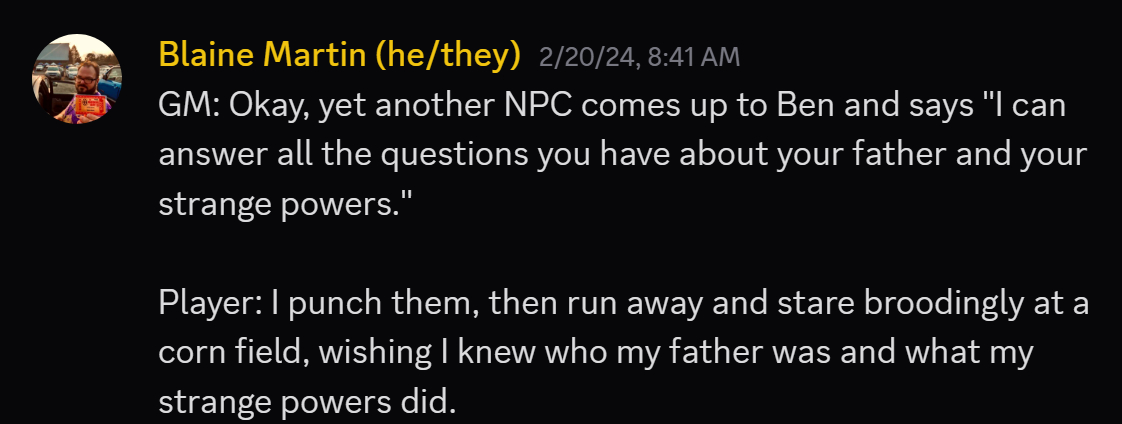The height and width of the screenshot is (424, 1122).
Task: Click the word "wishing" in the player's reply
Action: 351,354
